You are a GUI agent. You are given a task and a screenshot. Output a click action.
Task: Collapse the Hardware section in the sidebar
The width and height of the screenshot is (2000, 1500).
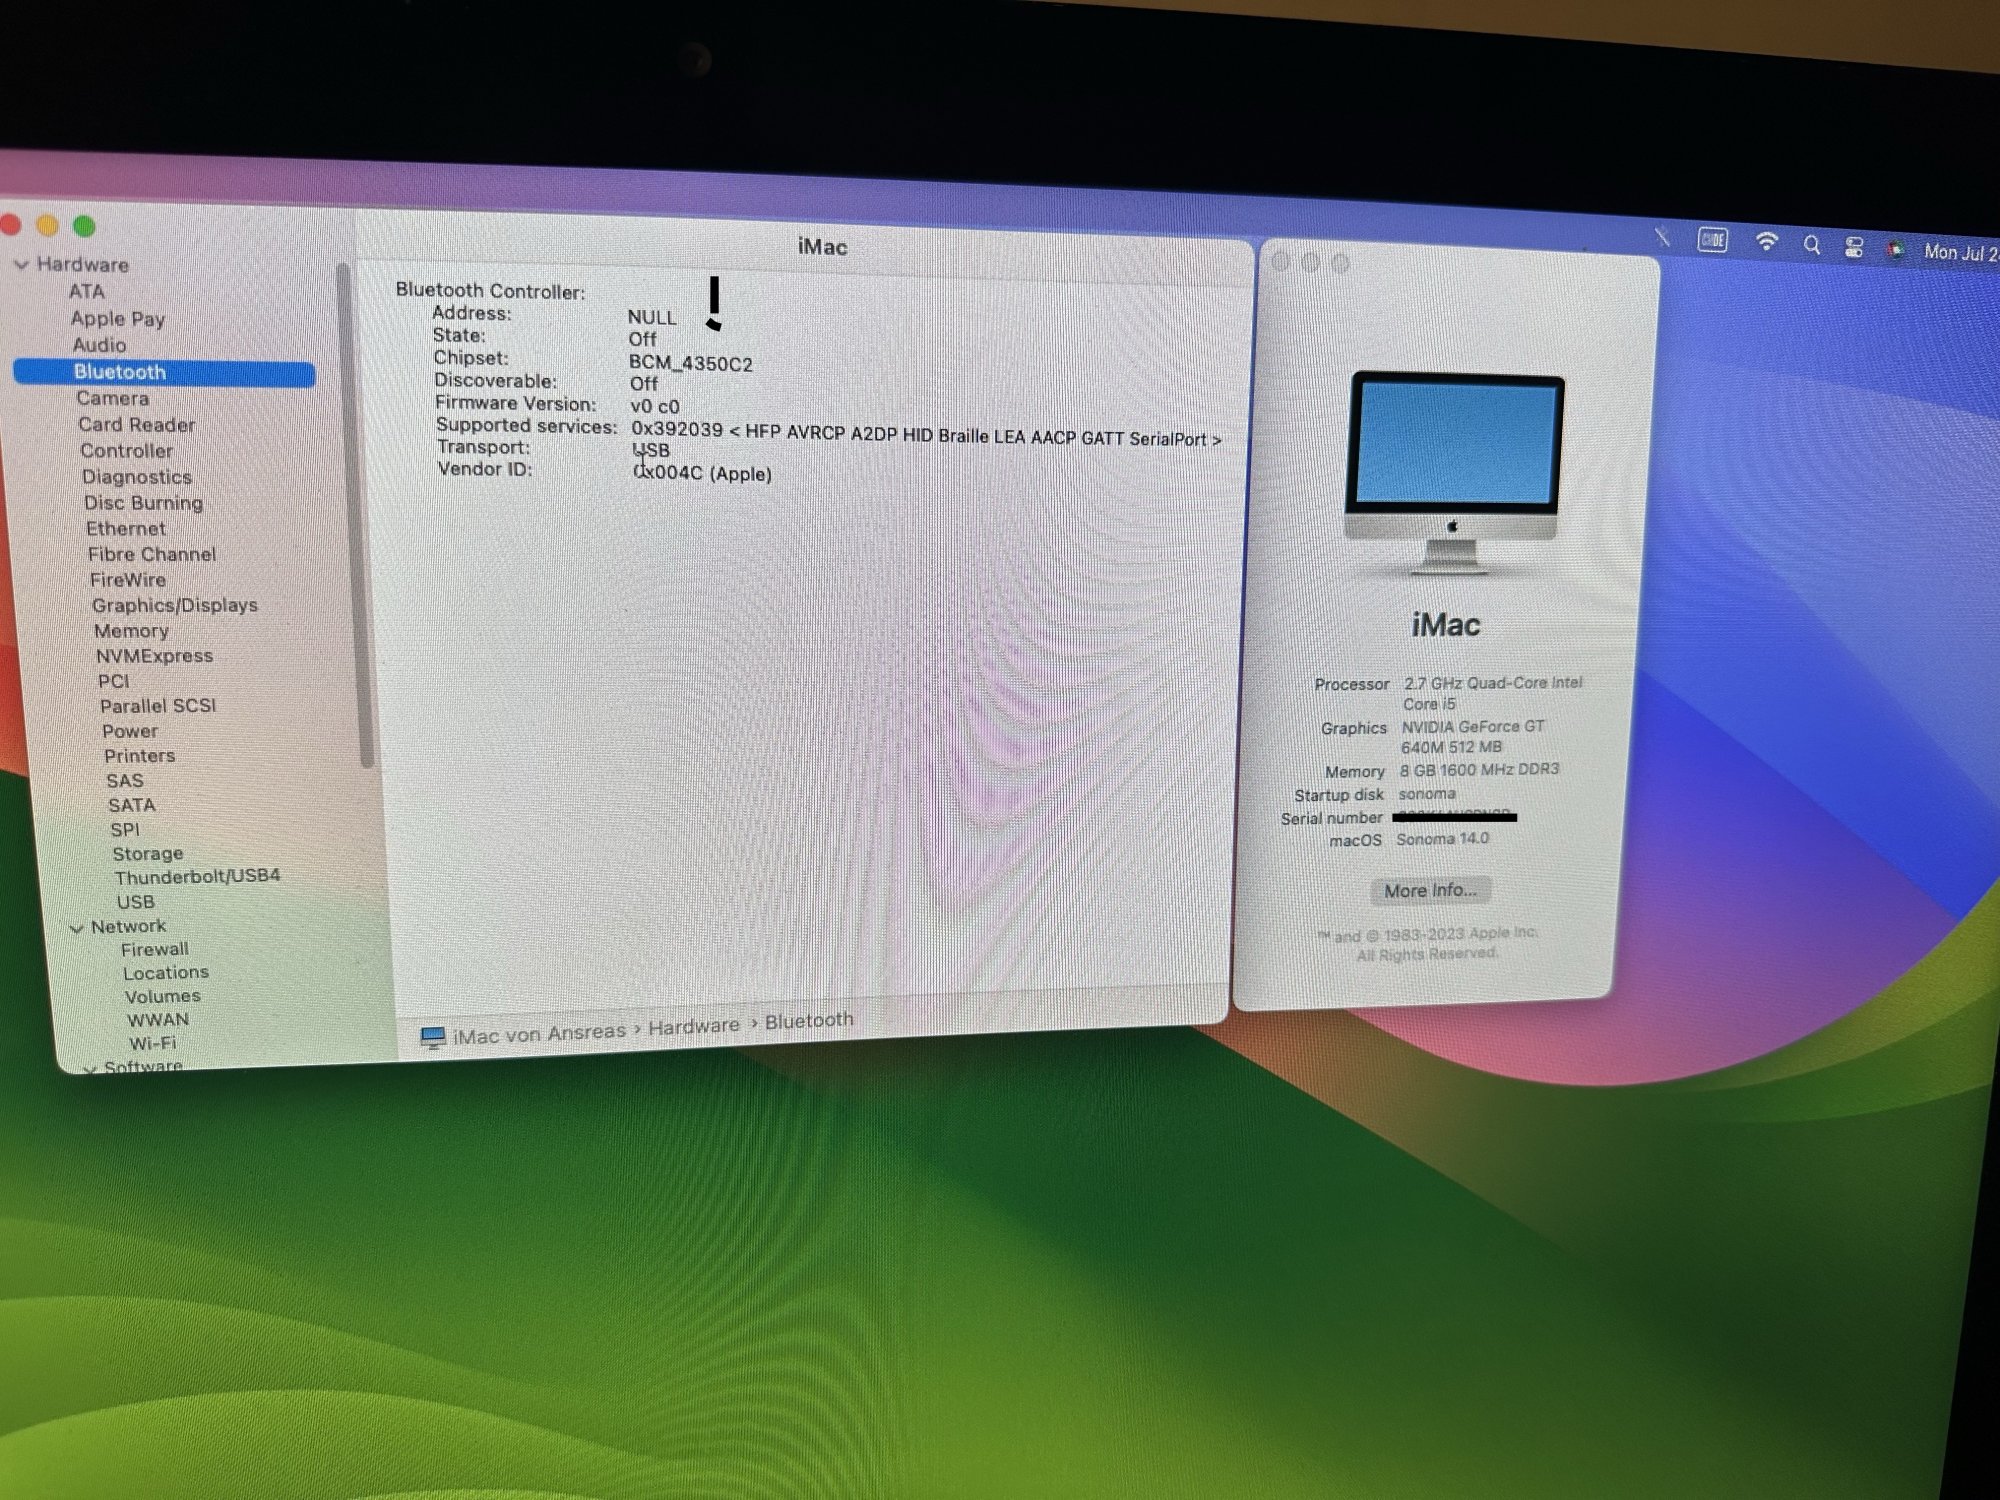tap(21, 265)
